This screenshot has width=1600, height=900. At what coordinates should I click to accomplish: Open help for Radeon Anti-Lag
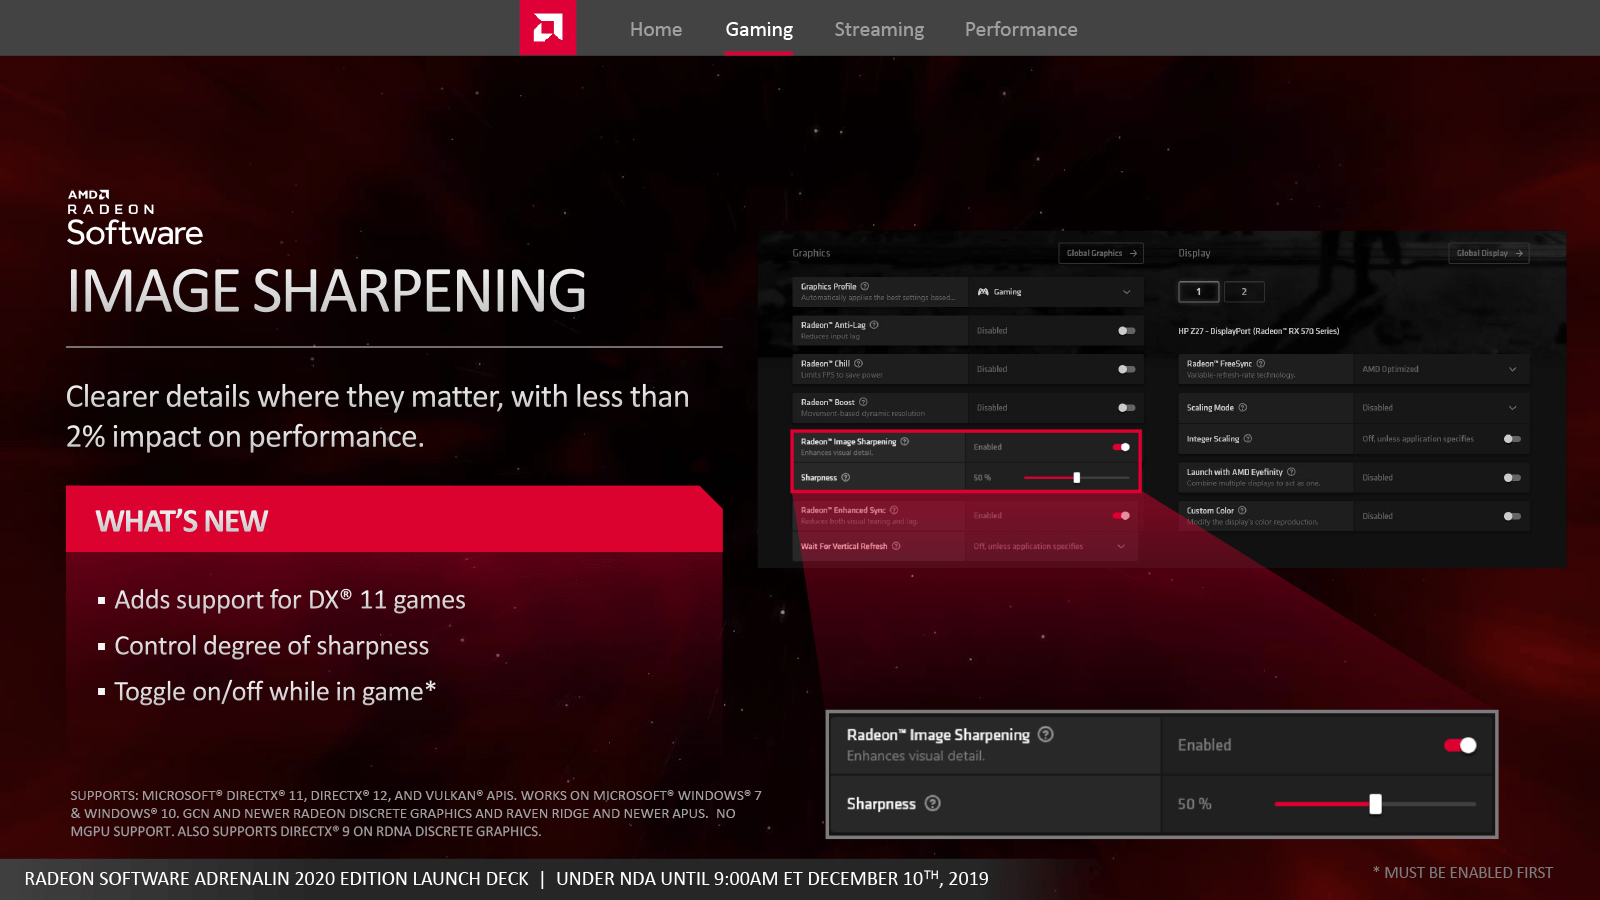coord(874,325)
